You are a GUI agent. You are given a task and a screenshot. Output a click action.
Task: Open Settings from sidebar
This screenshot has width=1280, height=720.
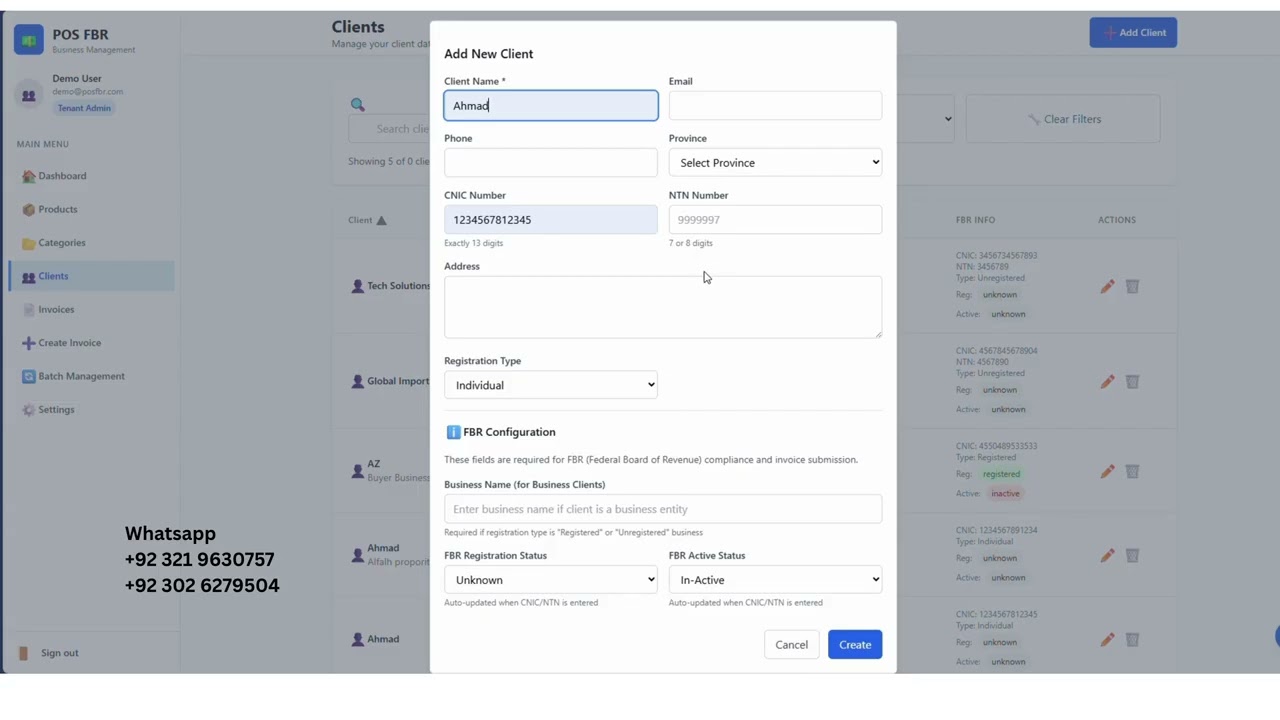point(92,410)
